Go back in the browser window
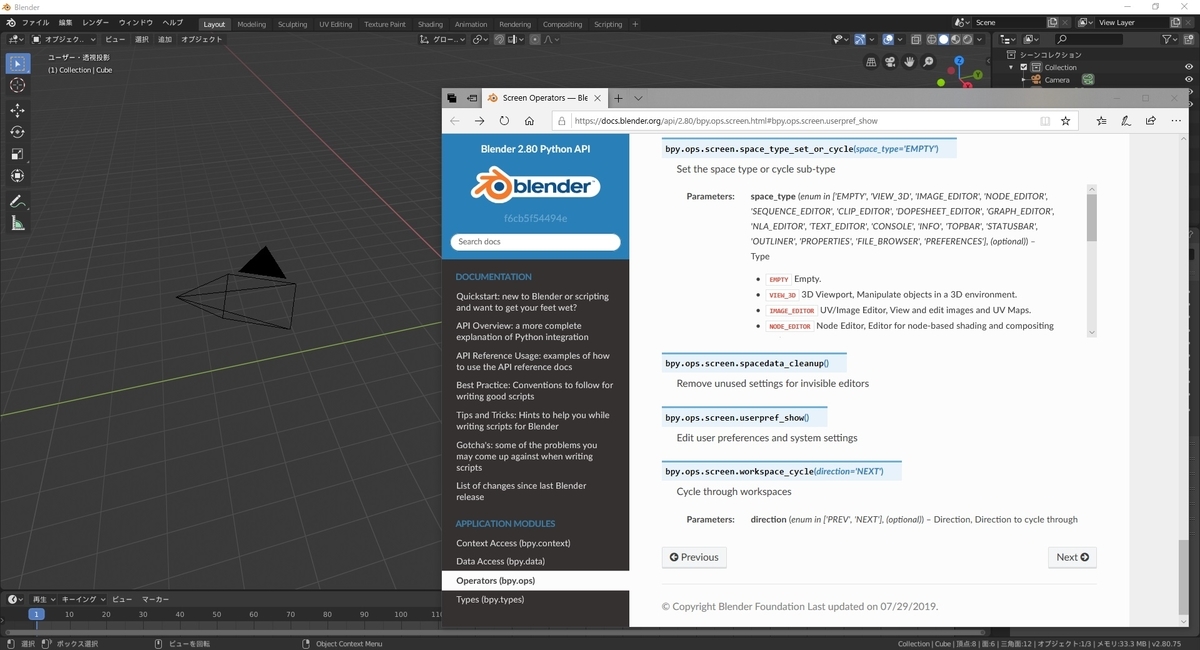Viewport: 1200px width, 650px height. point(455,120)
